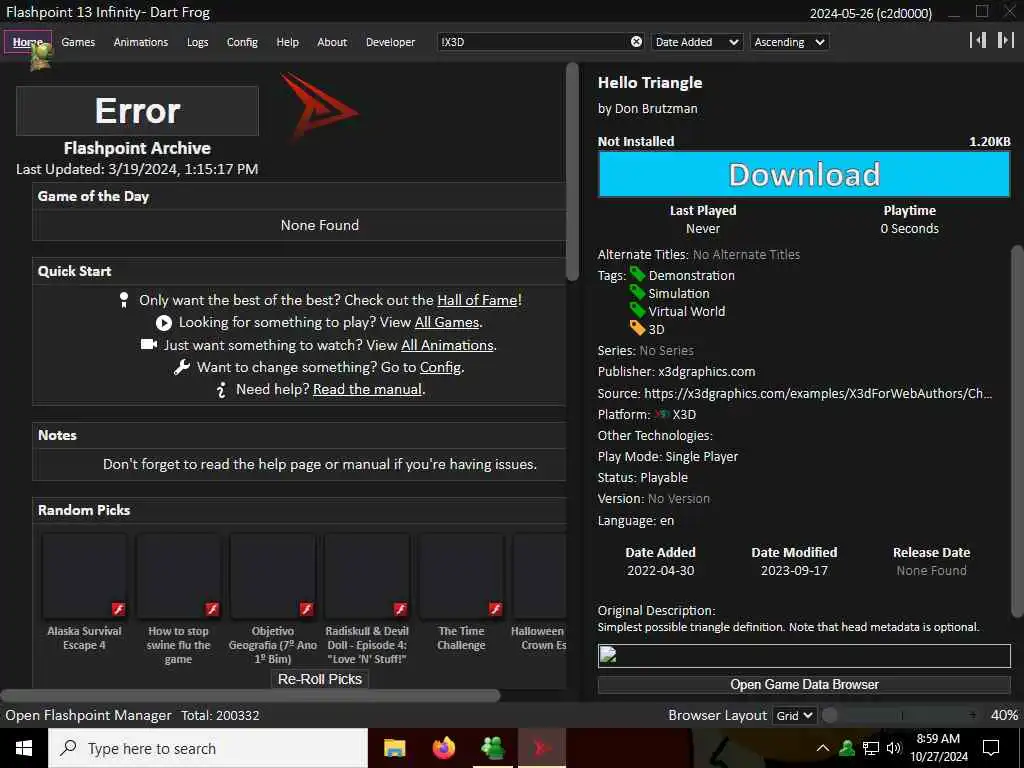This screenshot has height=768, width=1024.
Task: Click the All Animations camera icon
Action: point(149,344)
